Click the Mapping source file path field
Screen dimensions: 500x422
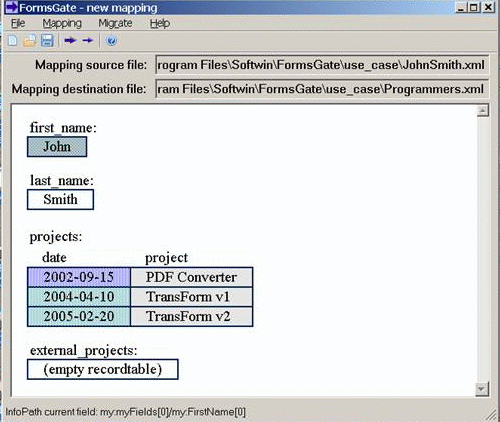[x=322, y=65]
